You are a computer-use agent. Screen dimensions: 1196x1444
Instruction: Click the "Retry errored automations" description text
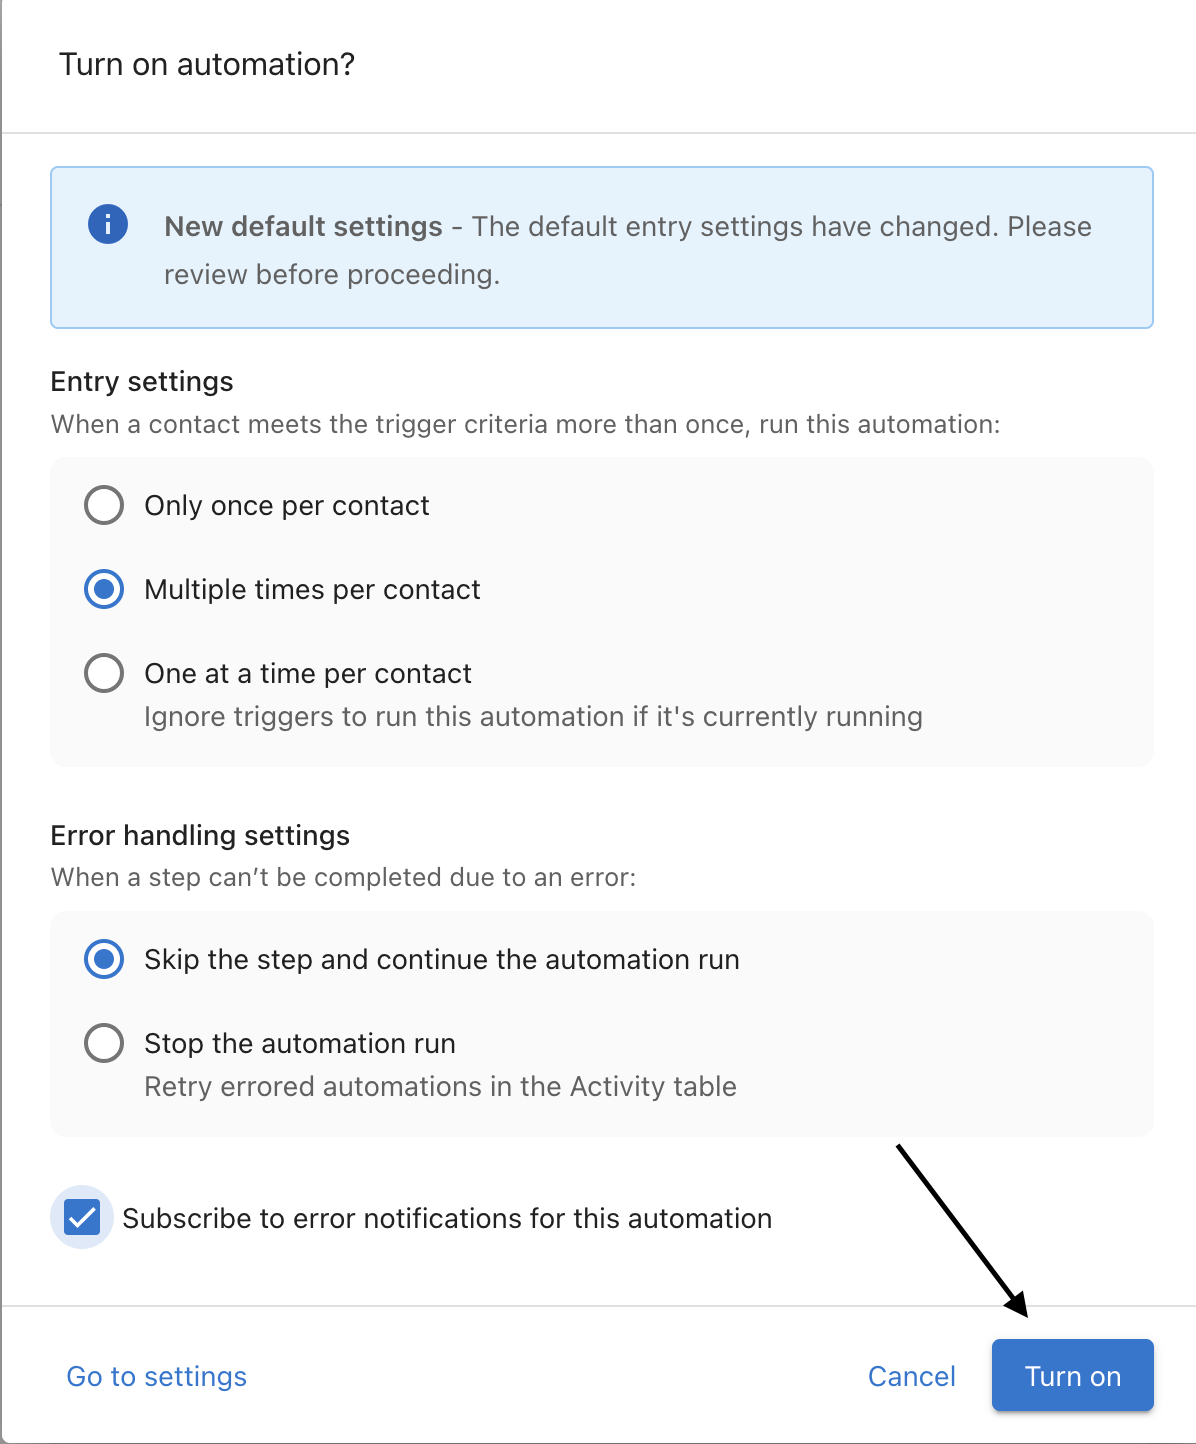point(440,1087)
